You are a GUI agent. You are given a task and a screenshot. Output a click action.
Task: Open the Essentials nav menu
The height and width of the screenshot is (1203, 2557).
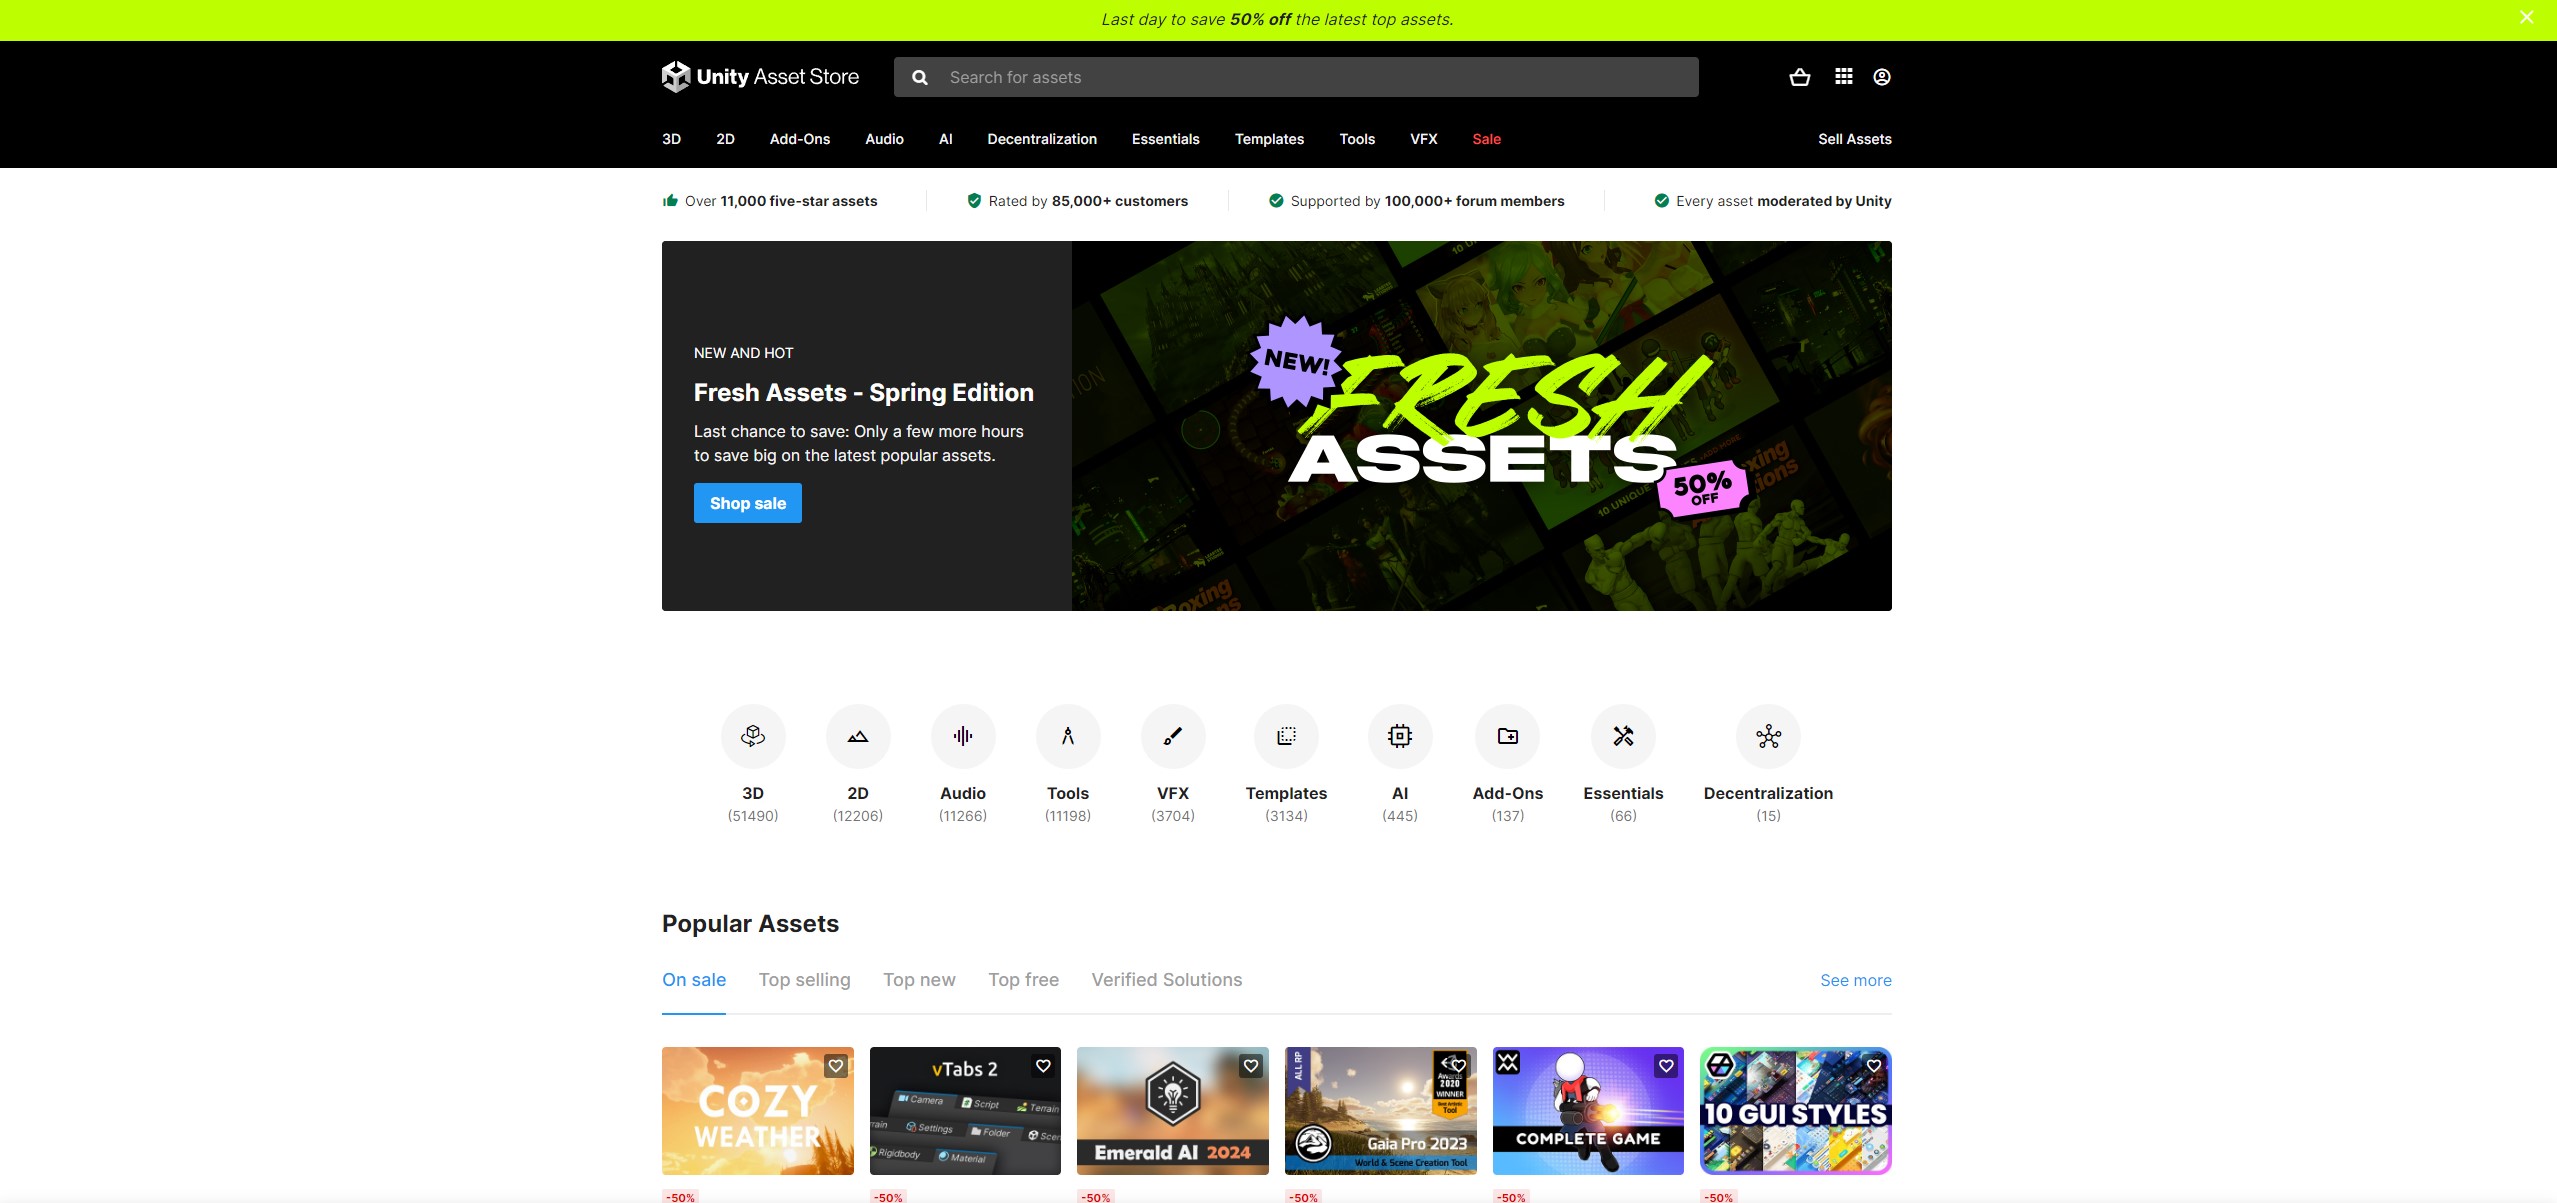1165,139
